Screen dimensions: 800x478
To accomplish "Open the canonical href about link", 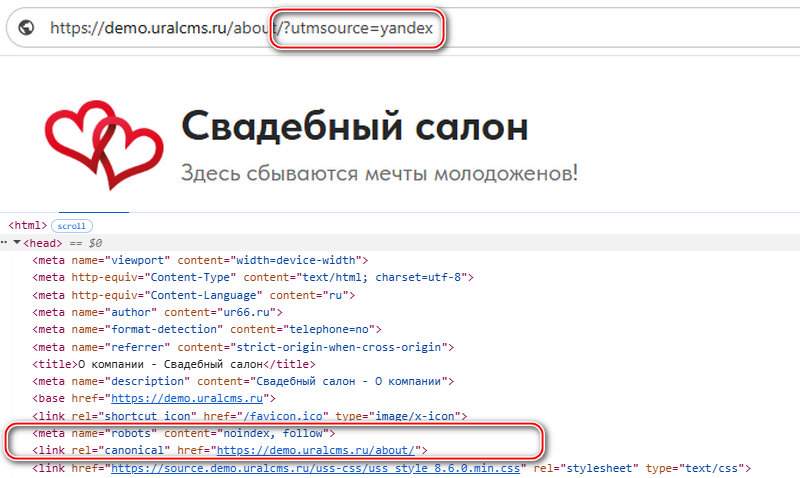I will pyautogui.click(x=316, y=450).
